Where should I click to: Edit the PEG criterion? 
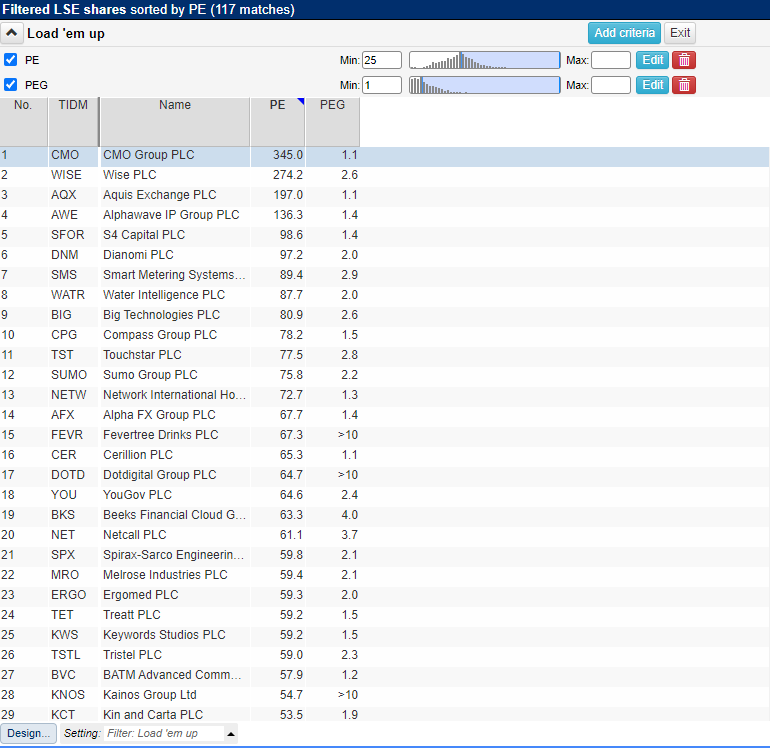tap(652, 85)
